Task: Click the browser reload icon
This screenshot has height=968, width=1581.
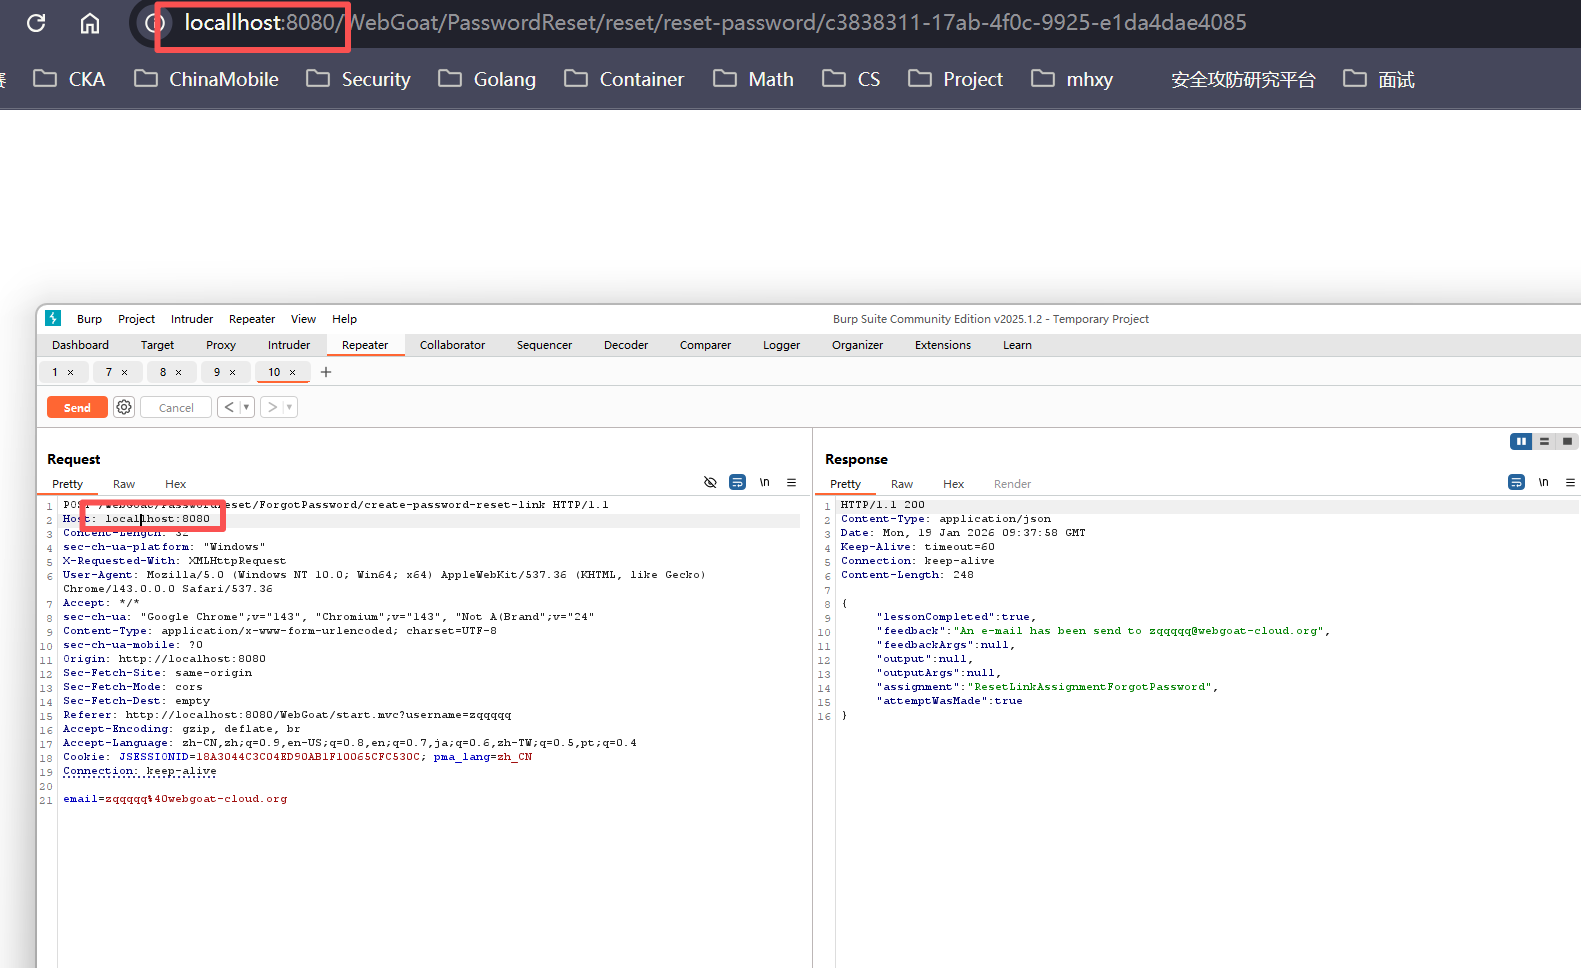Action: click(x=36, y=23)
